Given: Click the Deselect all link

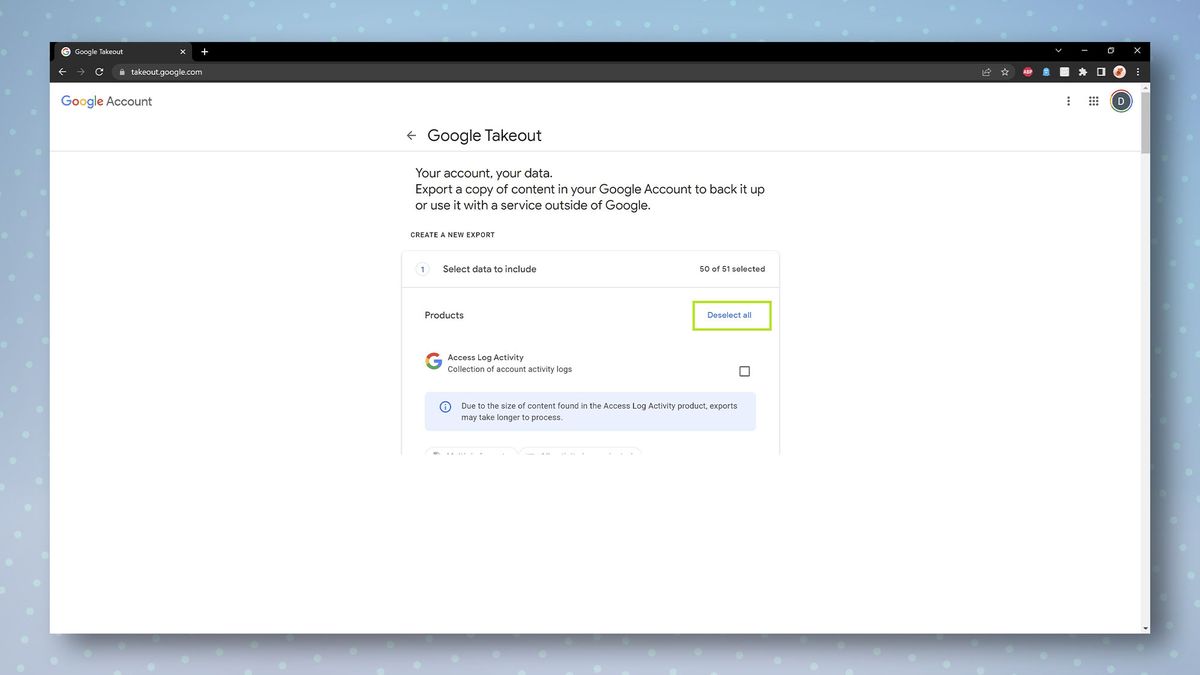Looking at the screenshot, I should tap(731, 315).
